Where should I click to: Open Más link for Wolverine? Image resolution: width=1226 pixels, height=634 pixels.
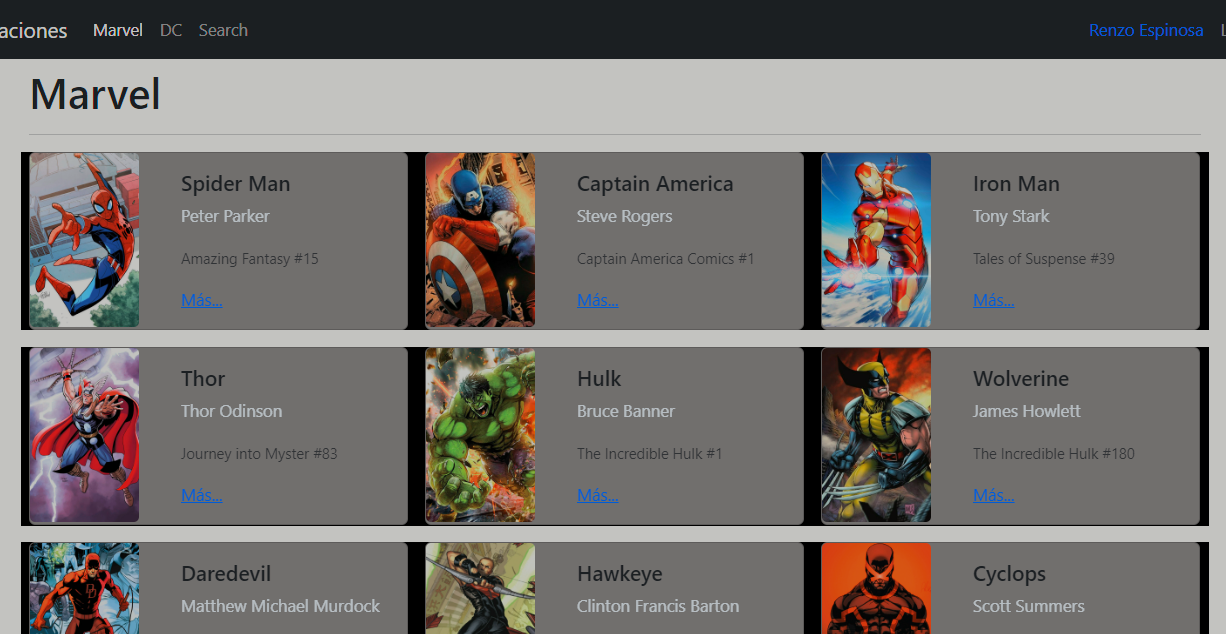coord(994,495)
